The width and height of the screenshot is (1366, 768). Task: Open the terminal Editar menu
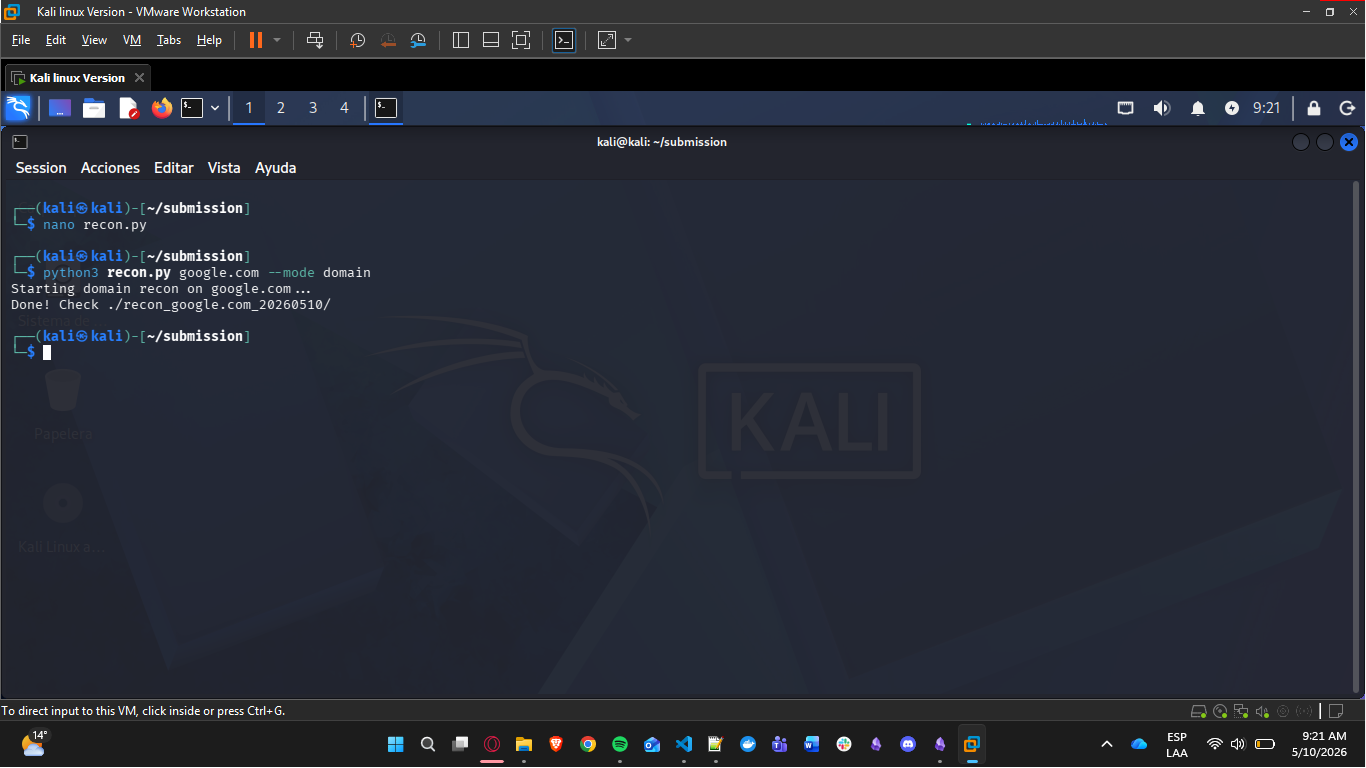pyautogui.click(x=174, y=168)
